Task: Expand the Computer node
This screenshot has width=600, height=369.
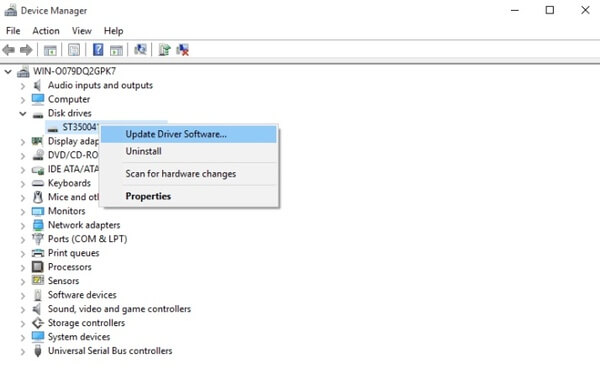Action: click(23, 100)
